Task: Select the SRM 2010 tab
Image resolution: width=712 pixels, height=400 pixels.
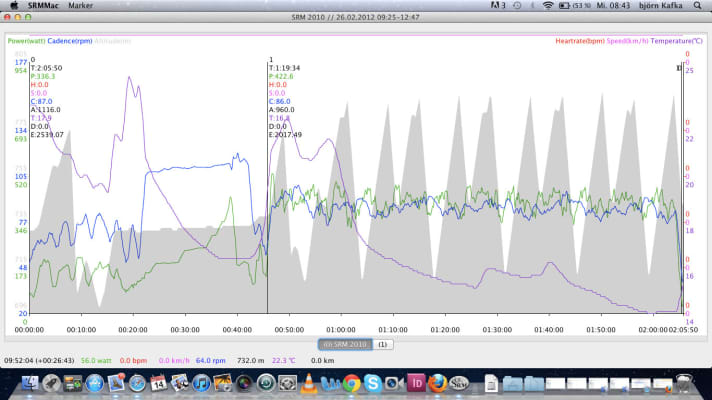Action: click(345, 344)
